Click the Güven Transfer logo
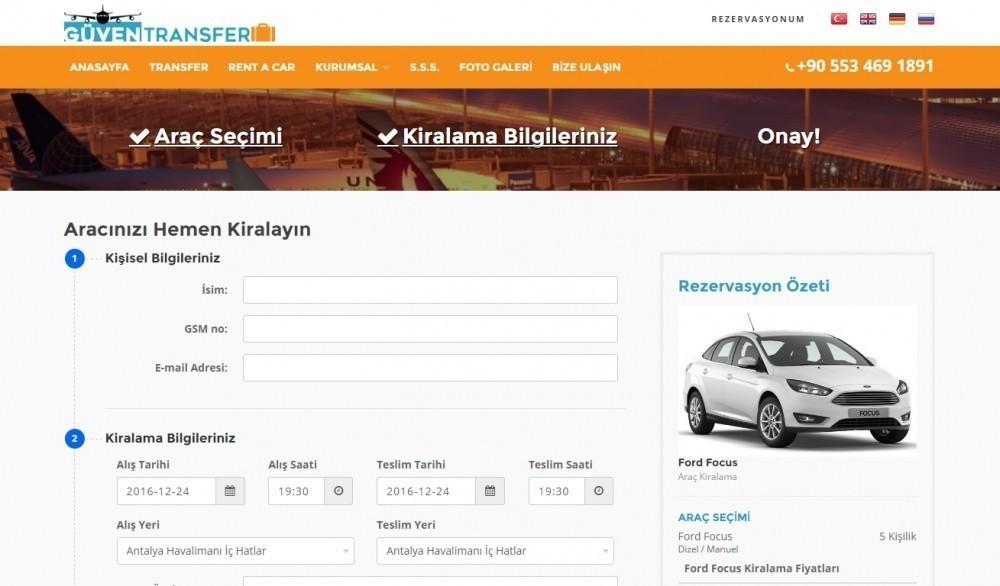The height and width of the screenshot is (586, 1000). click(x=169, y=24)
